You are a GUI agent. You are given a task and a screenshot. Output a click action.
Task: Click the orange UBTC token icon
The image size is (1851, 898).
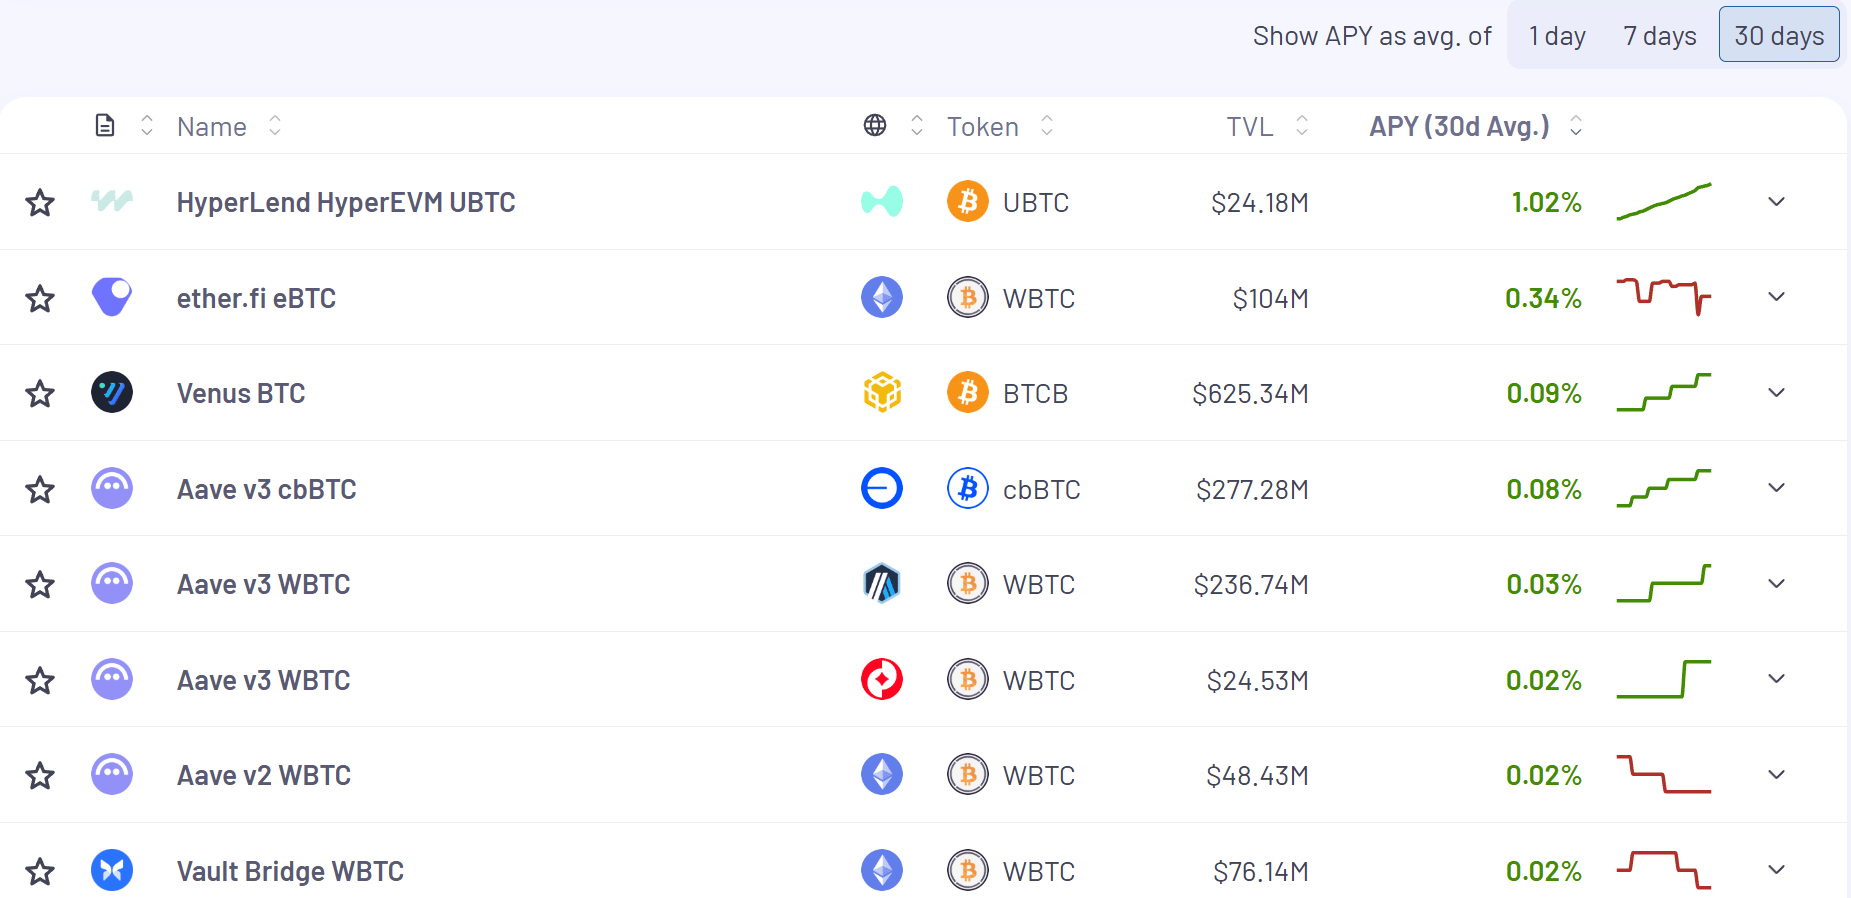968,202
